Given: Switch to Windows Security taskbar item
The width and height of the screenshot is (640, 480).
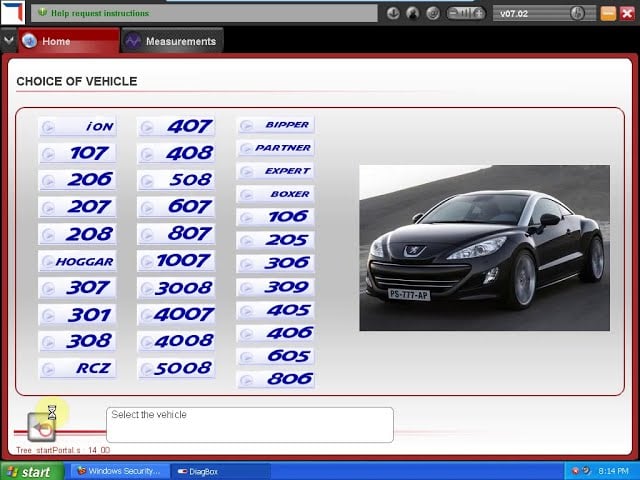Looking at the screenshot, I should (120, 471).
